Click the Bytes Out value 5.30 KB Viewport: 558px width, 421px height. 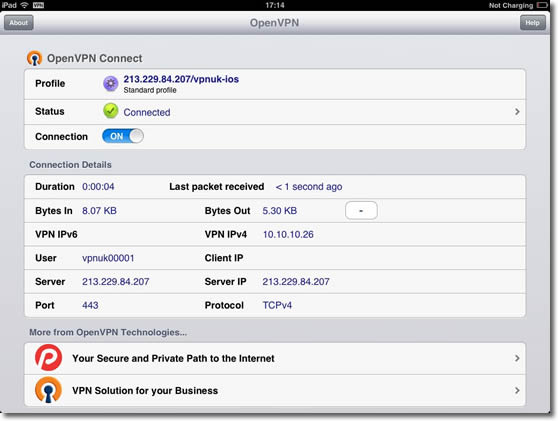[x=280, y=211]
